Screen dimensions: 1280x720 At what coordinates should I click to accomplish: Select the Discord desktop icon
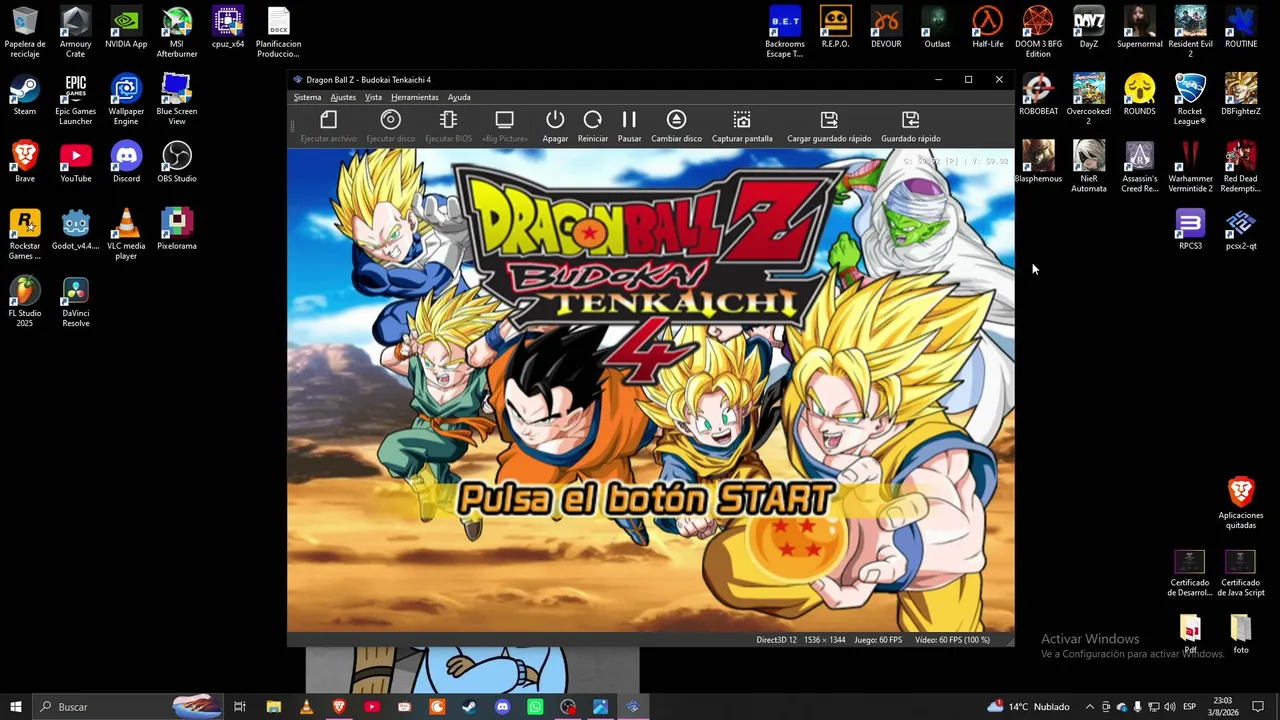click(x=126, y=162)
